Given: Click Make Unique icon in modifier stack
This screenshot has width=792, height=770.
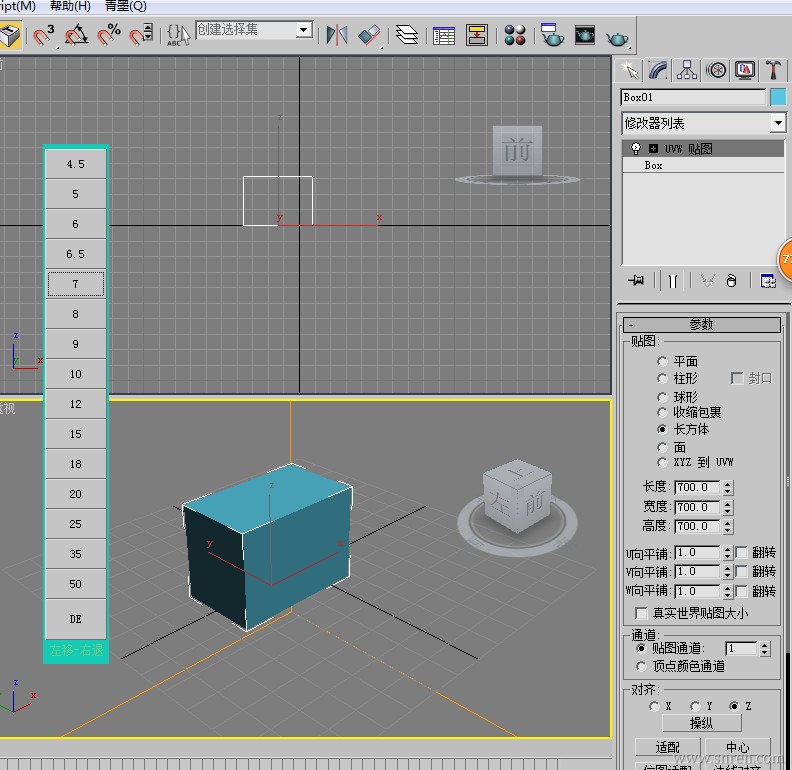Looking at the screenshot, I should [708, 280].
